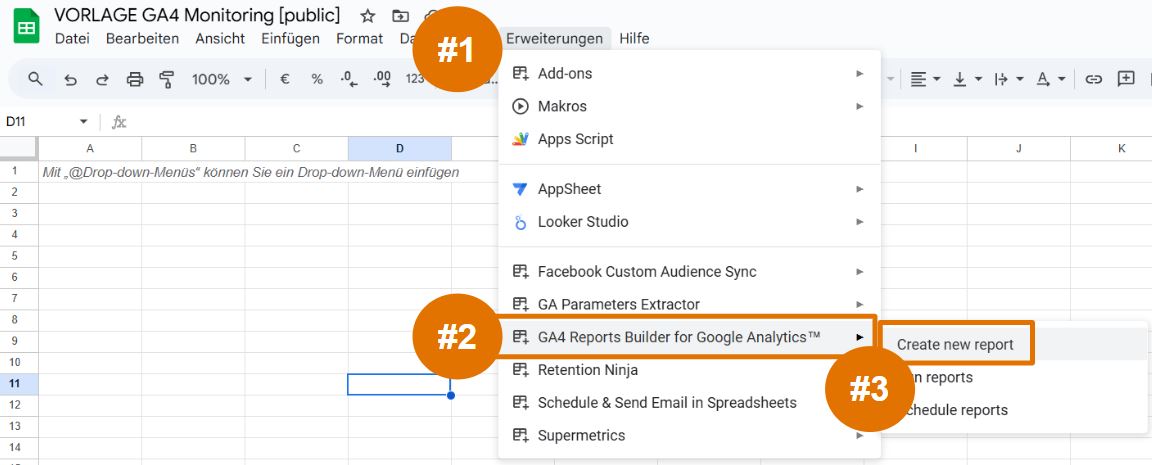Increase decimal places
The width and height of the screenshot is (1152, 465).
(x=382, y=79)
